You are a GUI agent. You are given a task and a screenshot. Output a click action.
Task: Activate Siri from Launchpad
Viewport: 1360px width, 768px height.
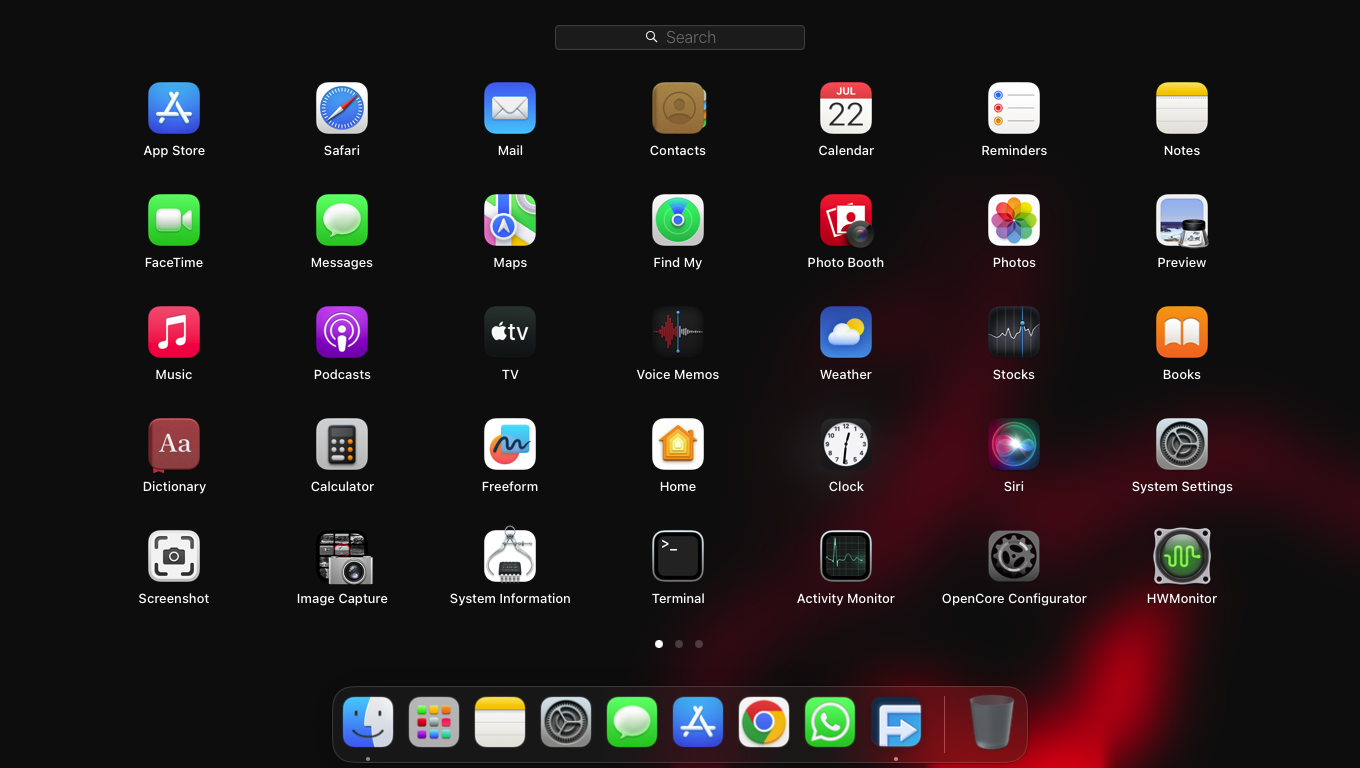1014,444
